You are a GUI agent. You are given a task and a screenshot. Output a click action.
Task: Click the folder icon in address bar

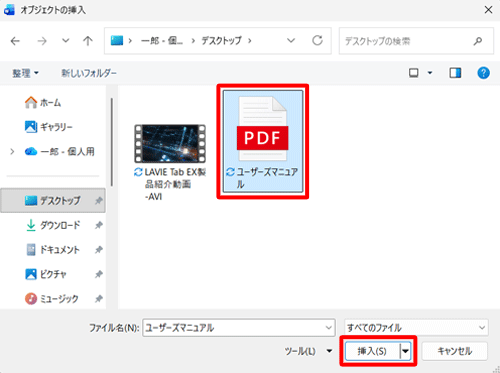[x=117, y=41]
